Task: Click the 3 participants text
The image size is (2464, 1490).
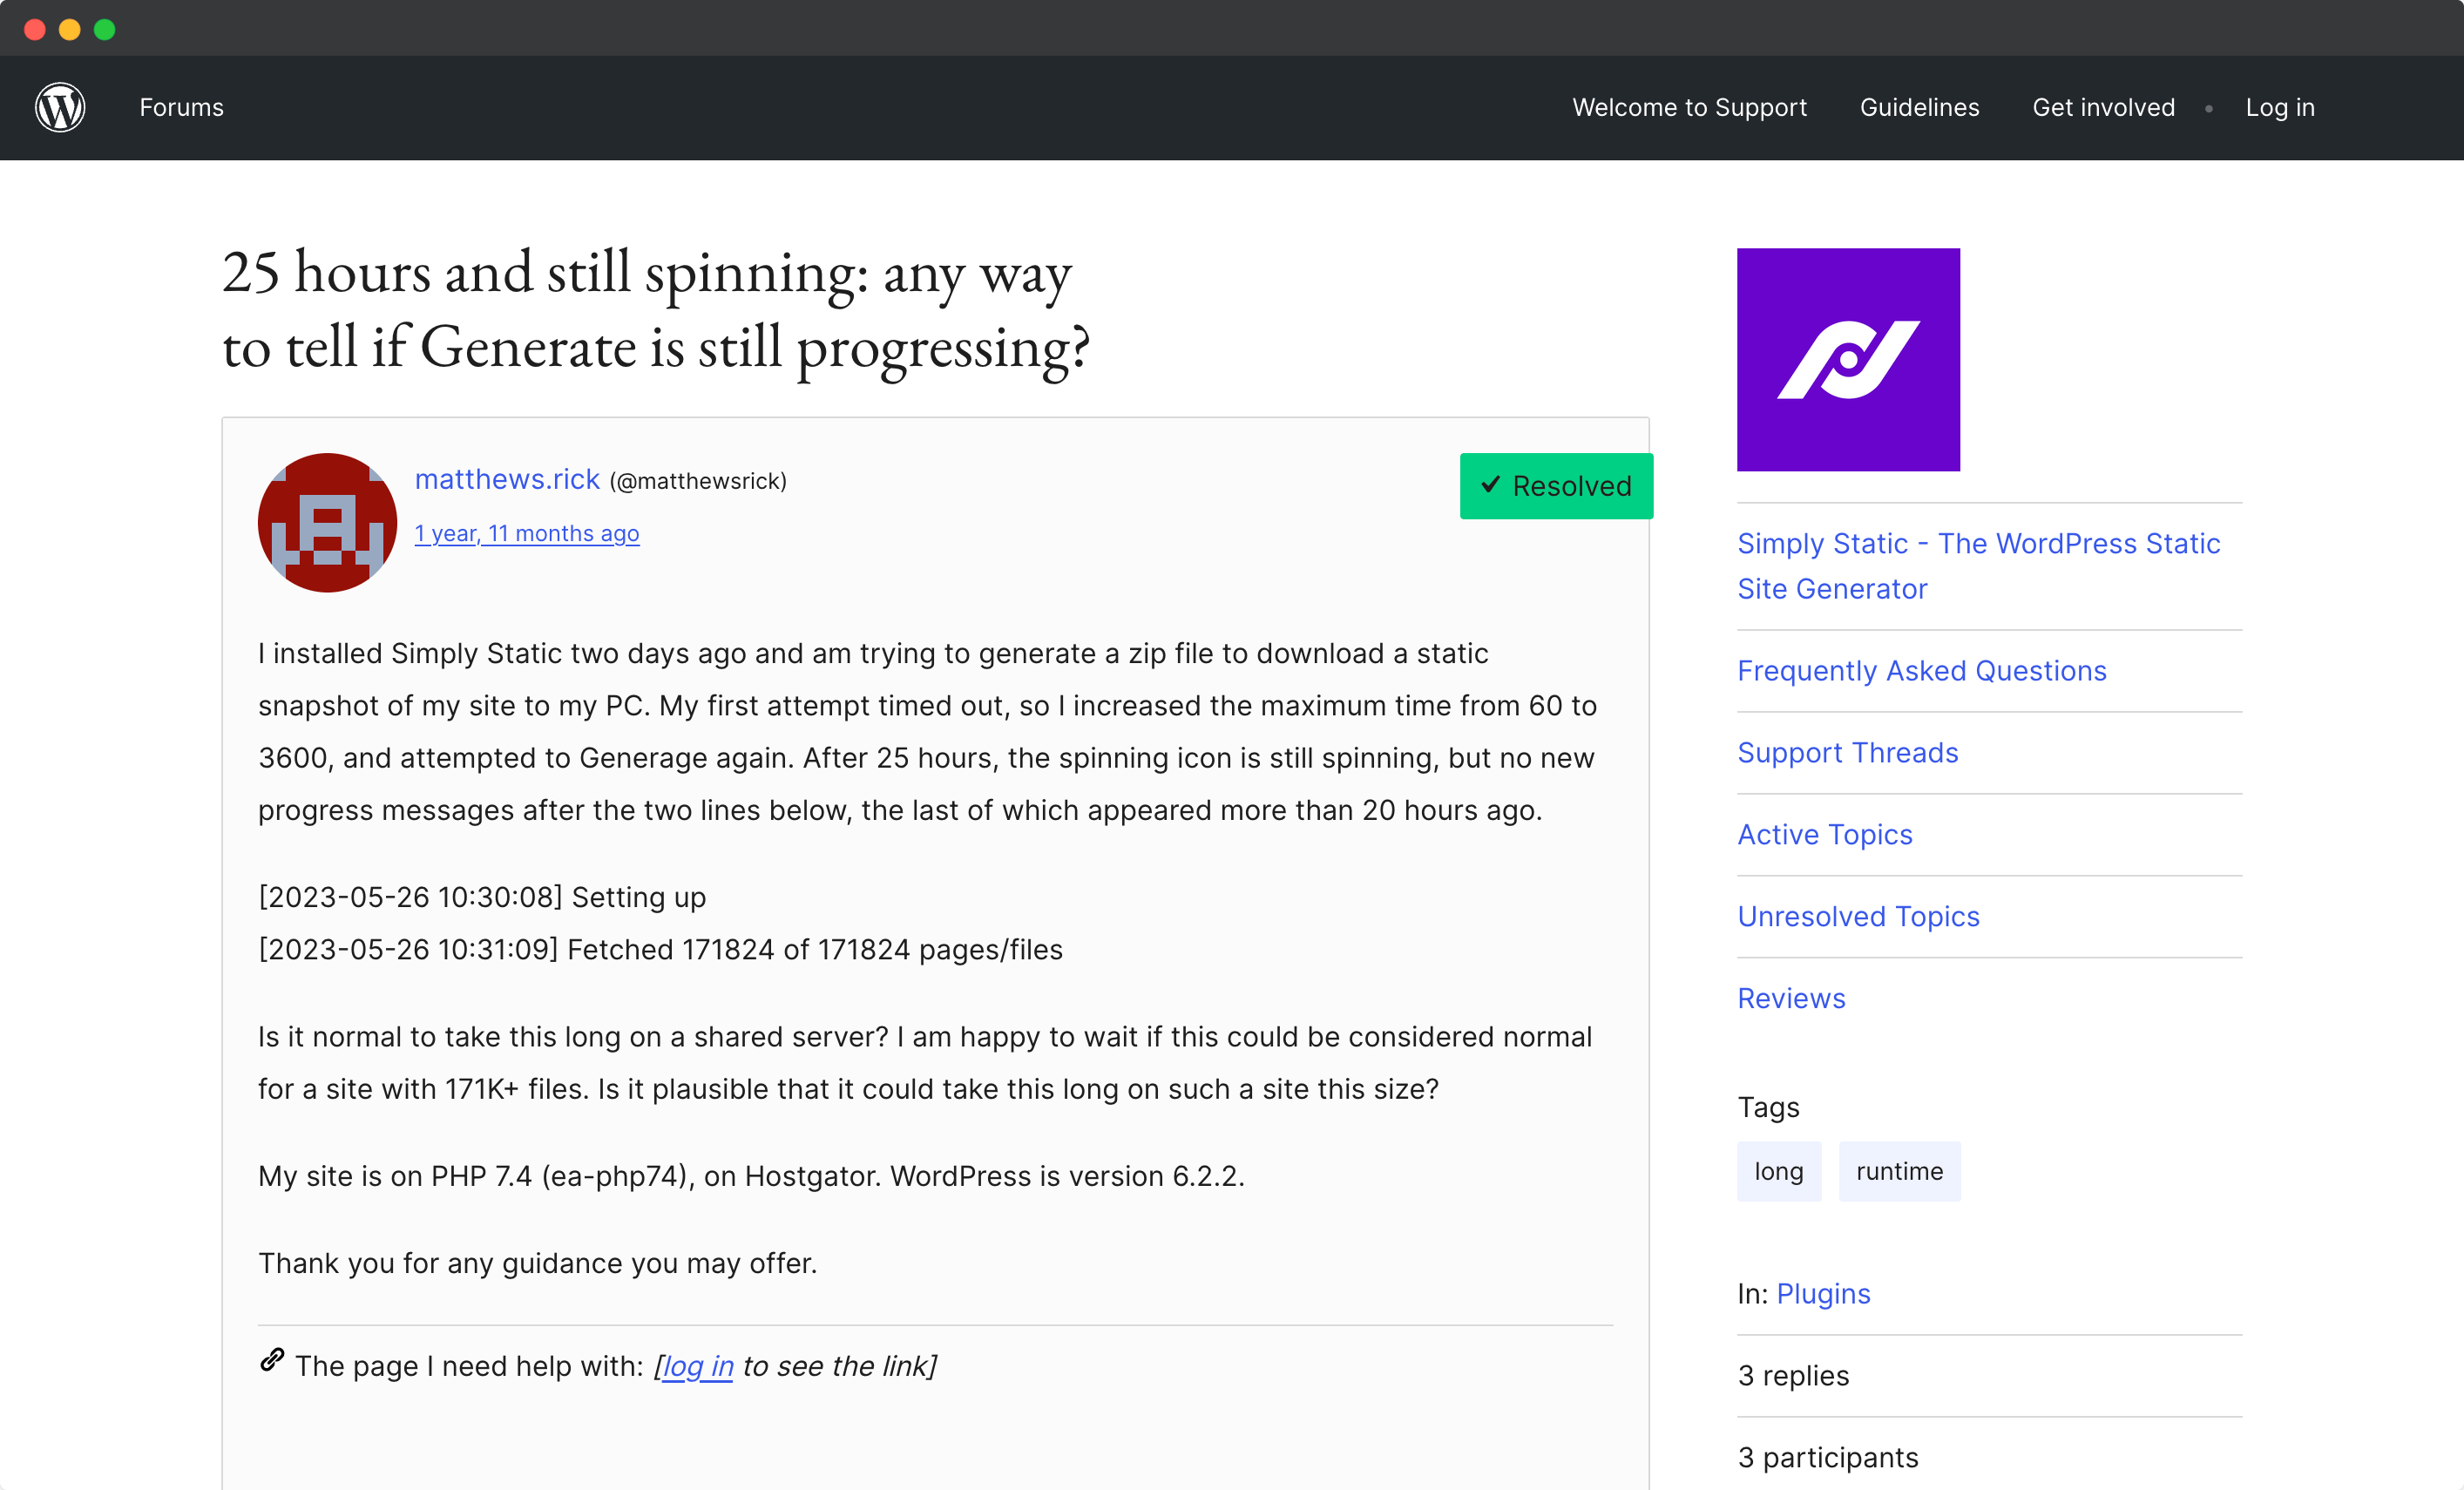Action: [1828, 1457]
